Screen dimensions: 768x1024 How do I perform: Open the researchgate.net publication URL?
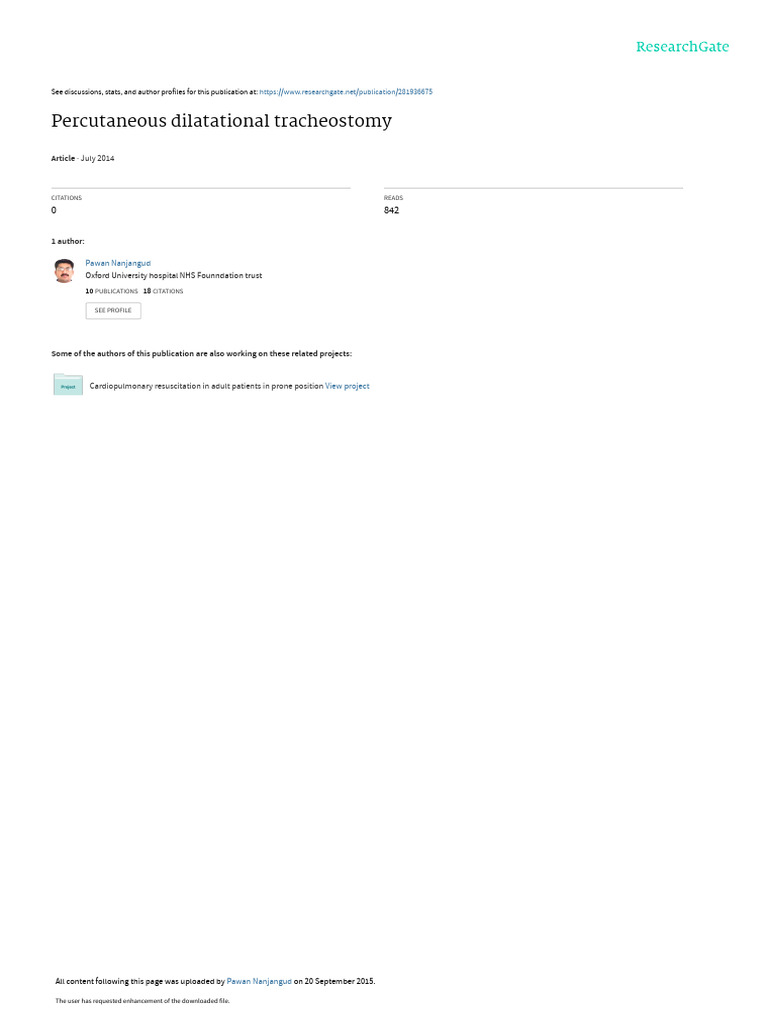[345, 92]
